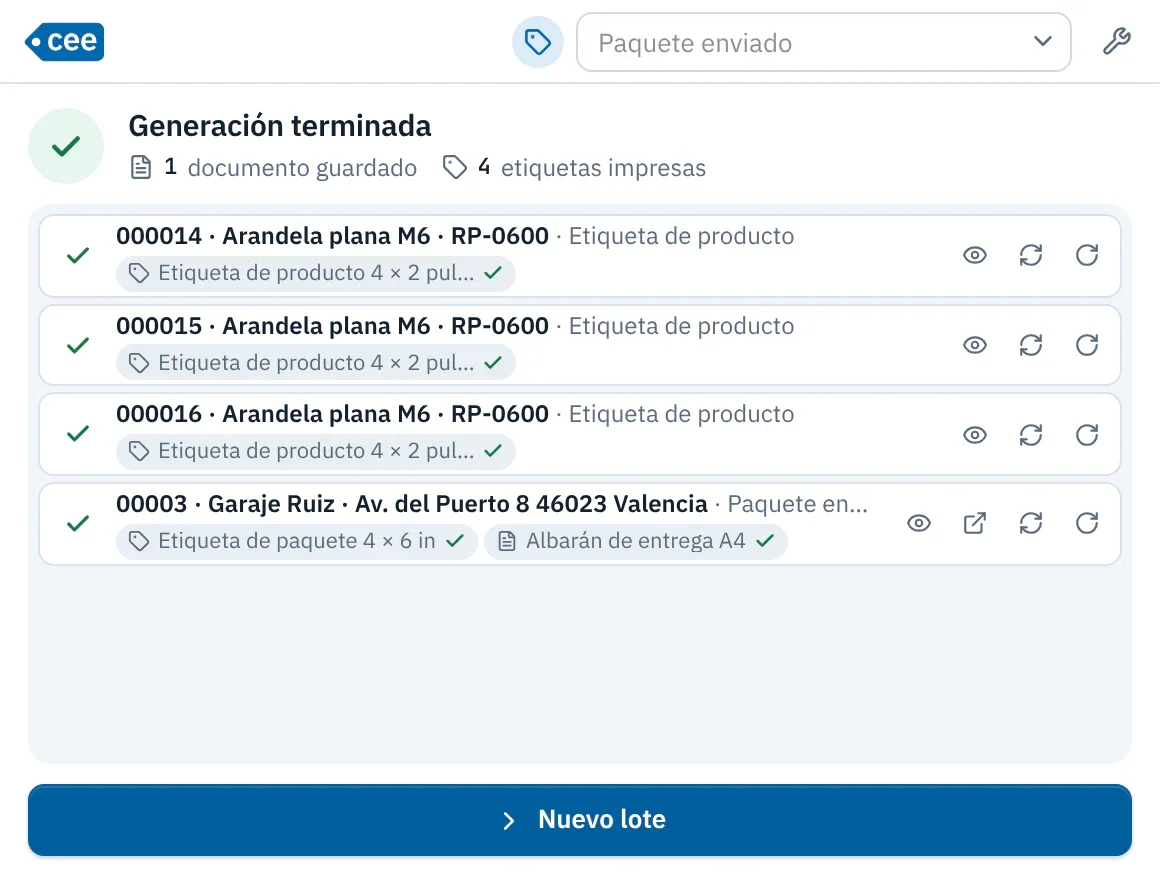Select row 000016 · Arandela plana M6
1160x880 pixels.
[580, 435]
